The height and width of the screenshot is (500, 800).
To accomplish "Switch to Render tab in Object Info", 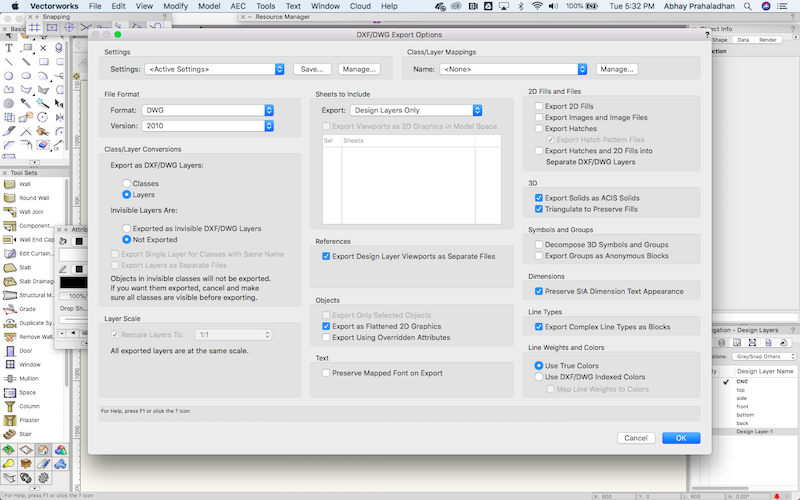I will point(767,40).
